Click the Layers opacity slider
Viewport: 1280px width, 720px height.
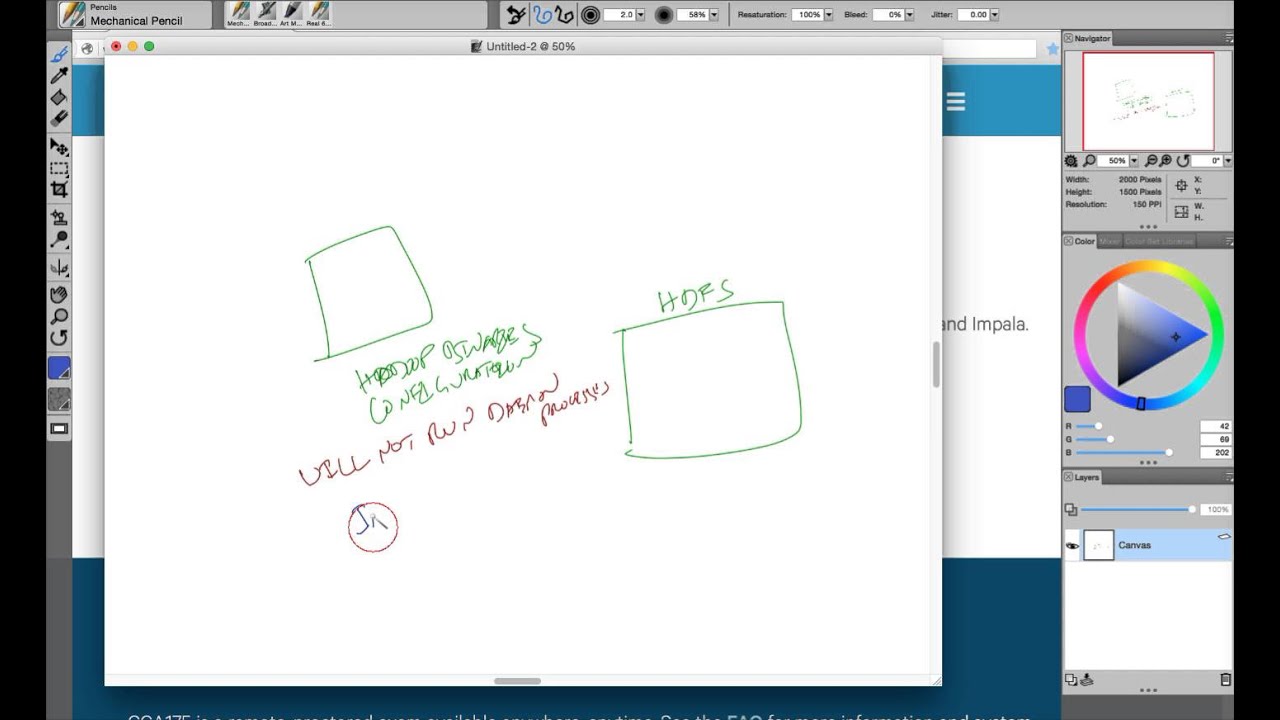coord(1137,510)
